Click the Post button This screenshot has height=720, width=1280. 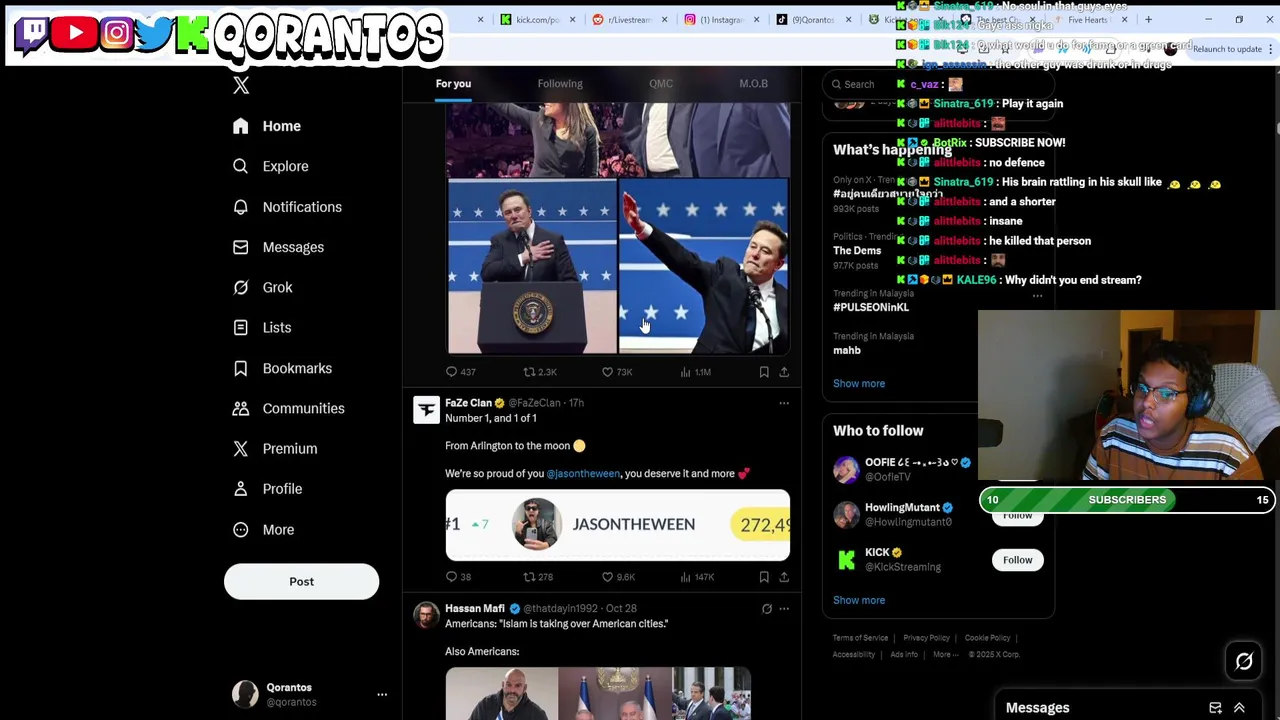301,581
